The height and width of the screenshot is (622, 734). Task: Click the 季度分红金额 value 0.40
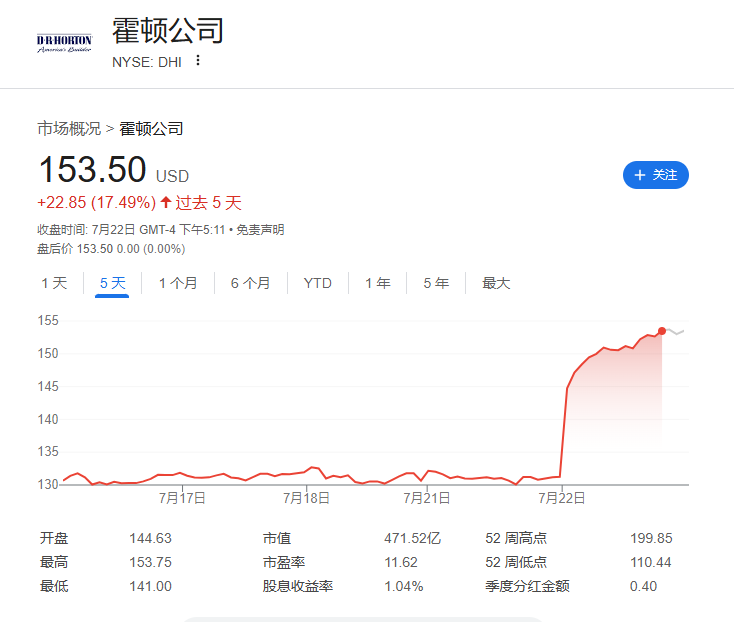tap(643, 586)
